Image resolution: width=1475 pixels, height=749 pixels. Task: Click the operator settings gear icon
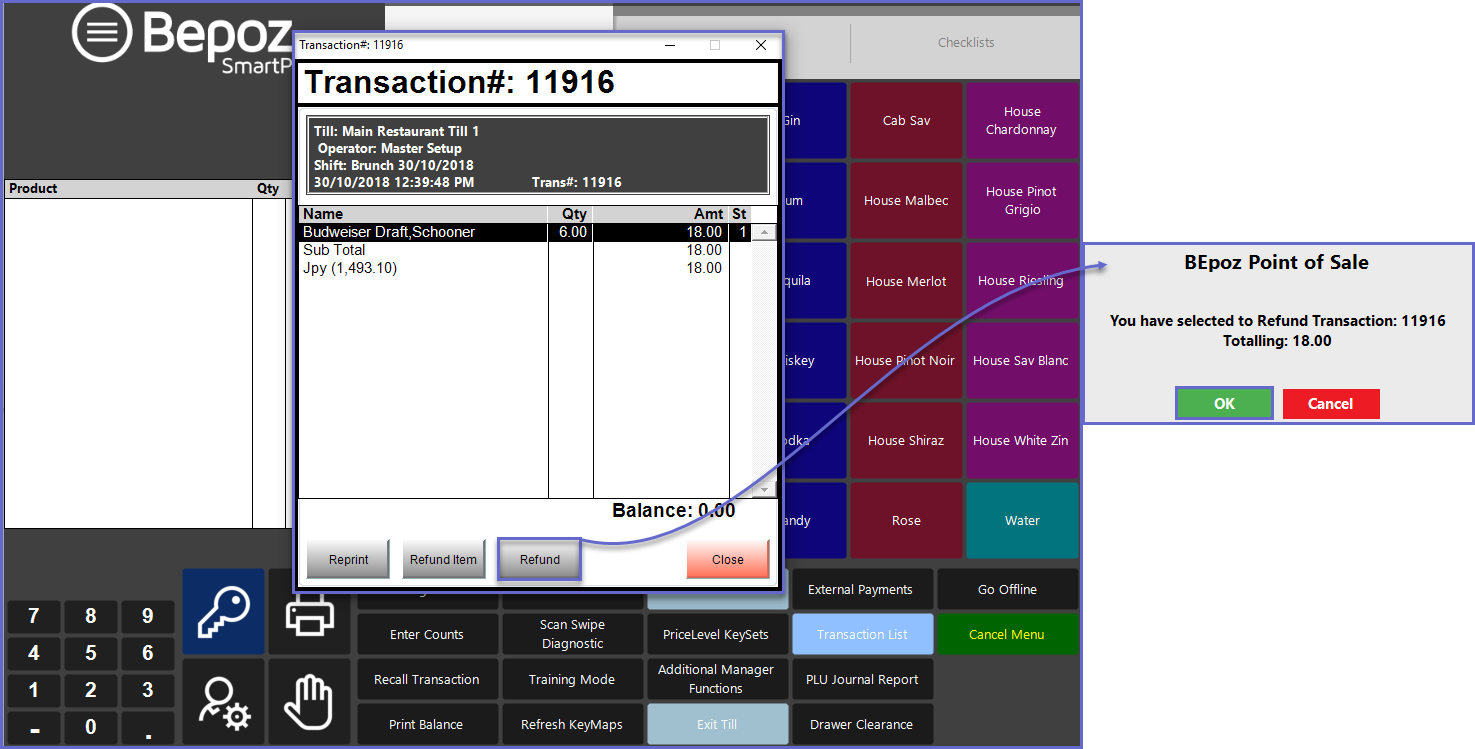point(224,701)
